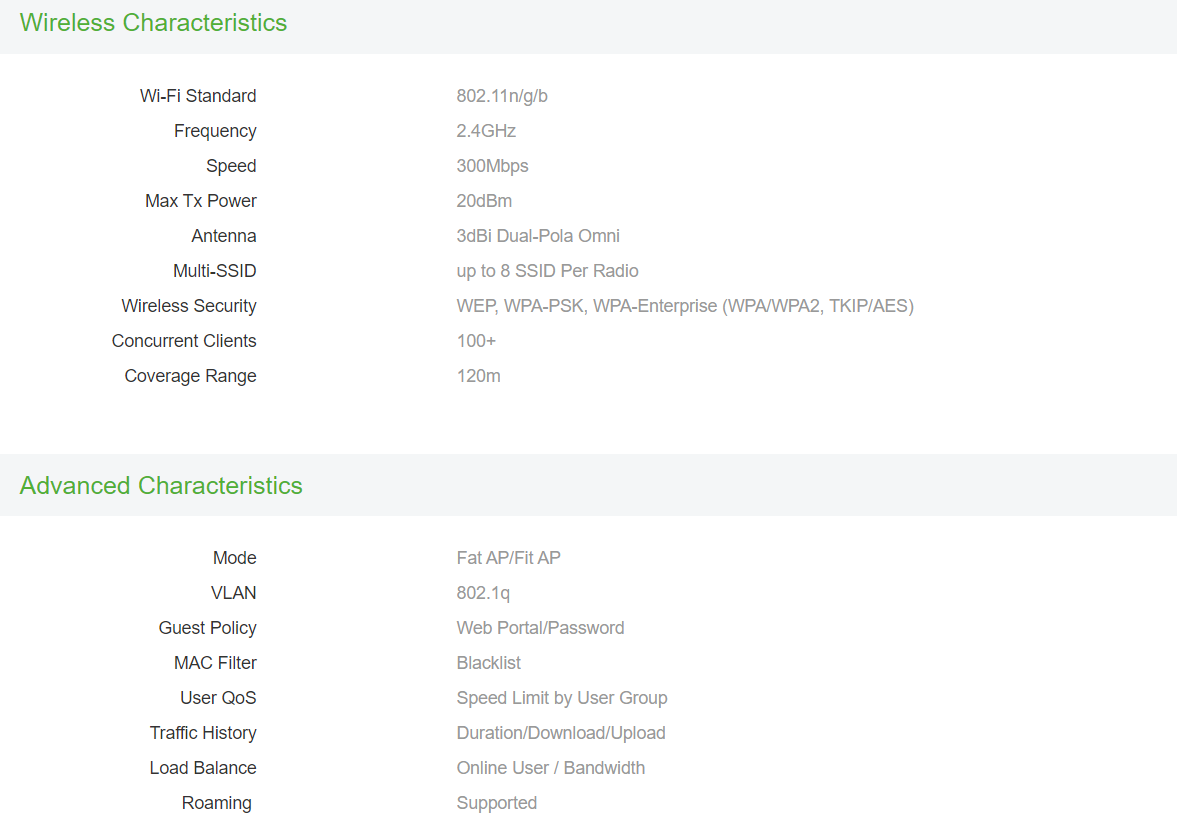Select the 300Mbps speed value
Viewport: 1177px width, 826px height.
[492, 166]
